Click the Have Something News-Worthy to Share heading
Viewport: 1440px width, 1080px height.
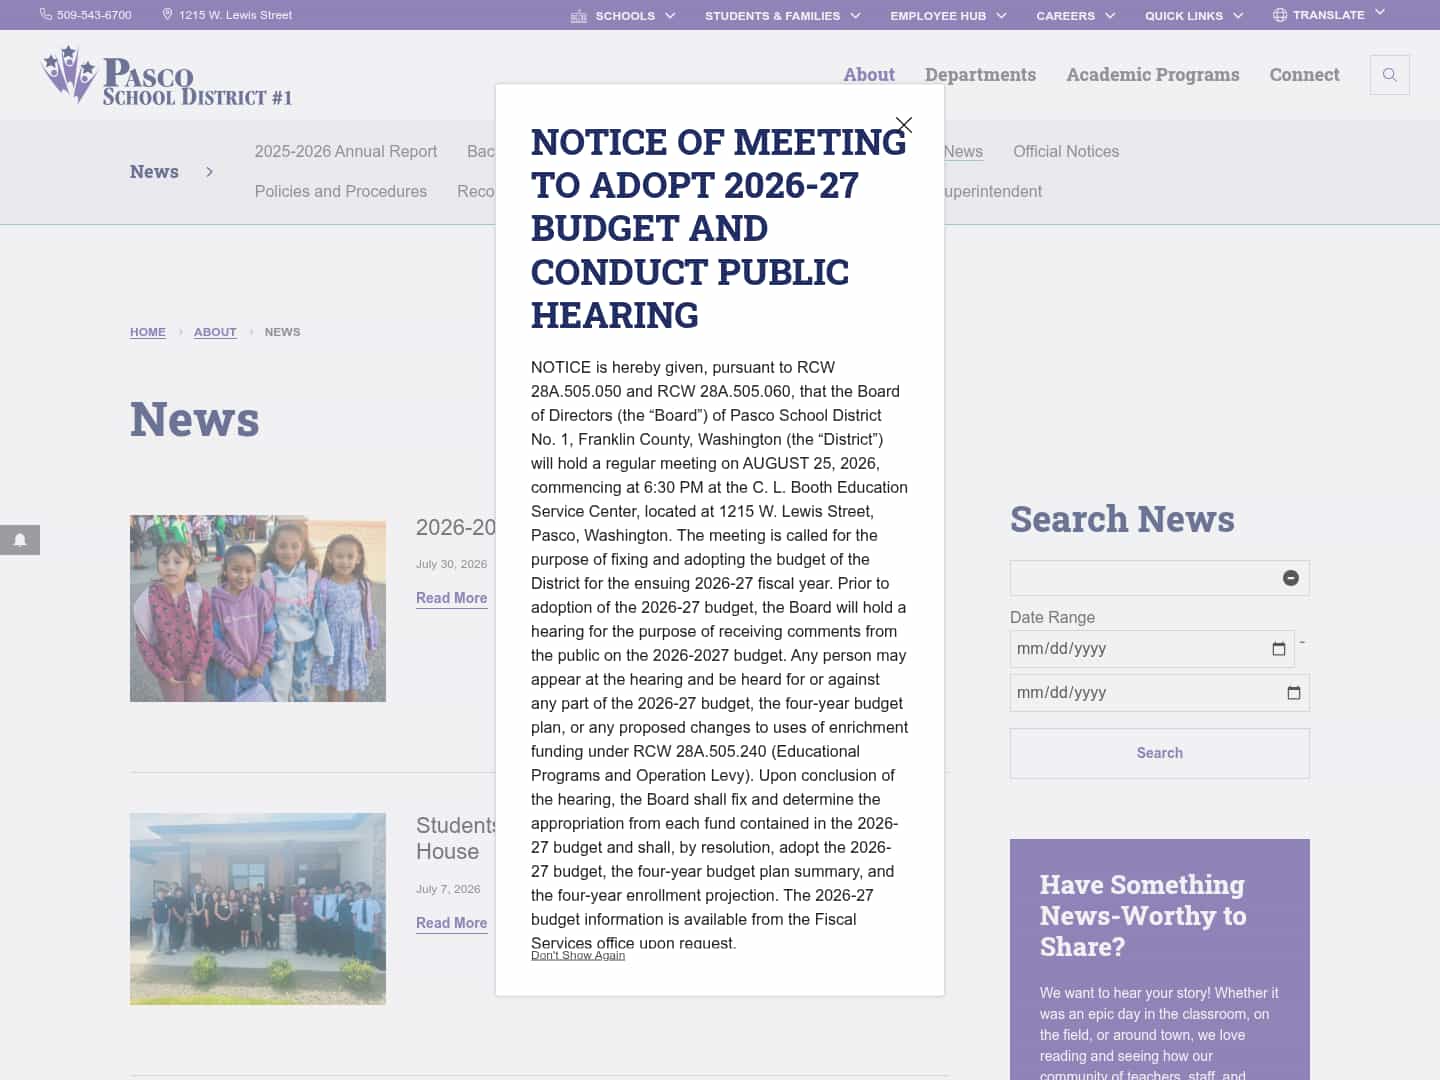(x=1143, y=915)
